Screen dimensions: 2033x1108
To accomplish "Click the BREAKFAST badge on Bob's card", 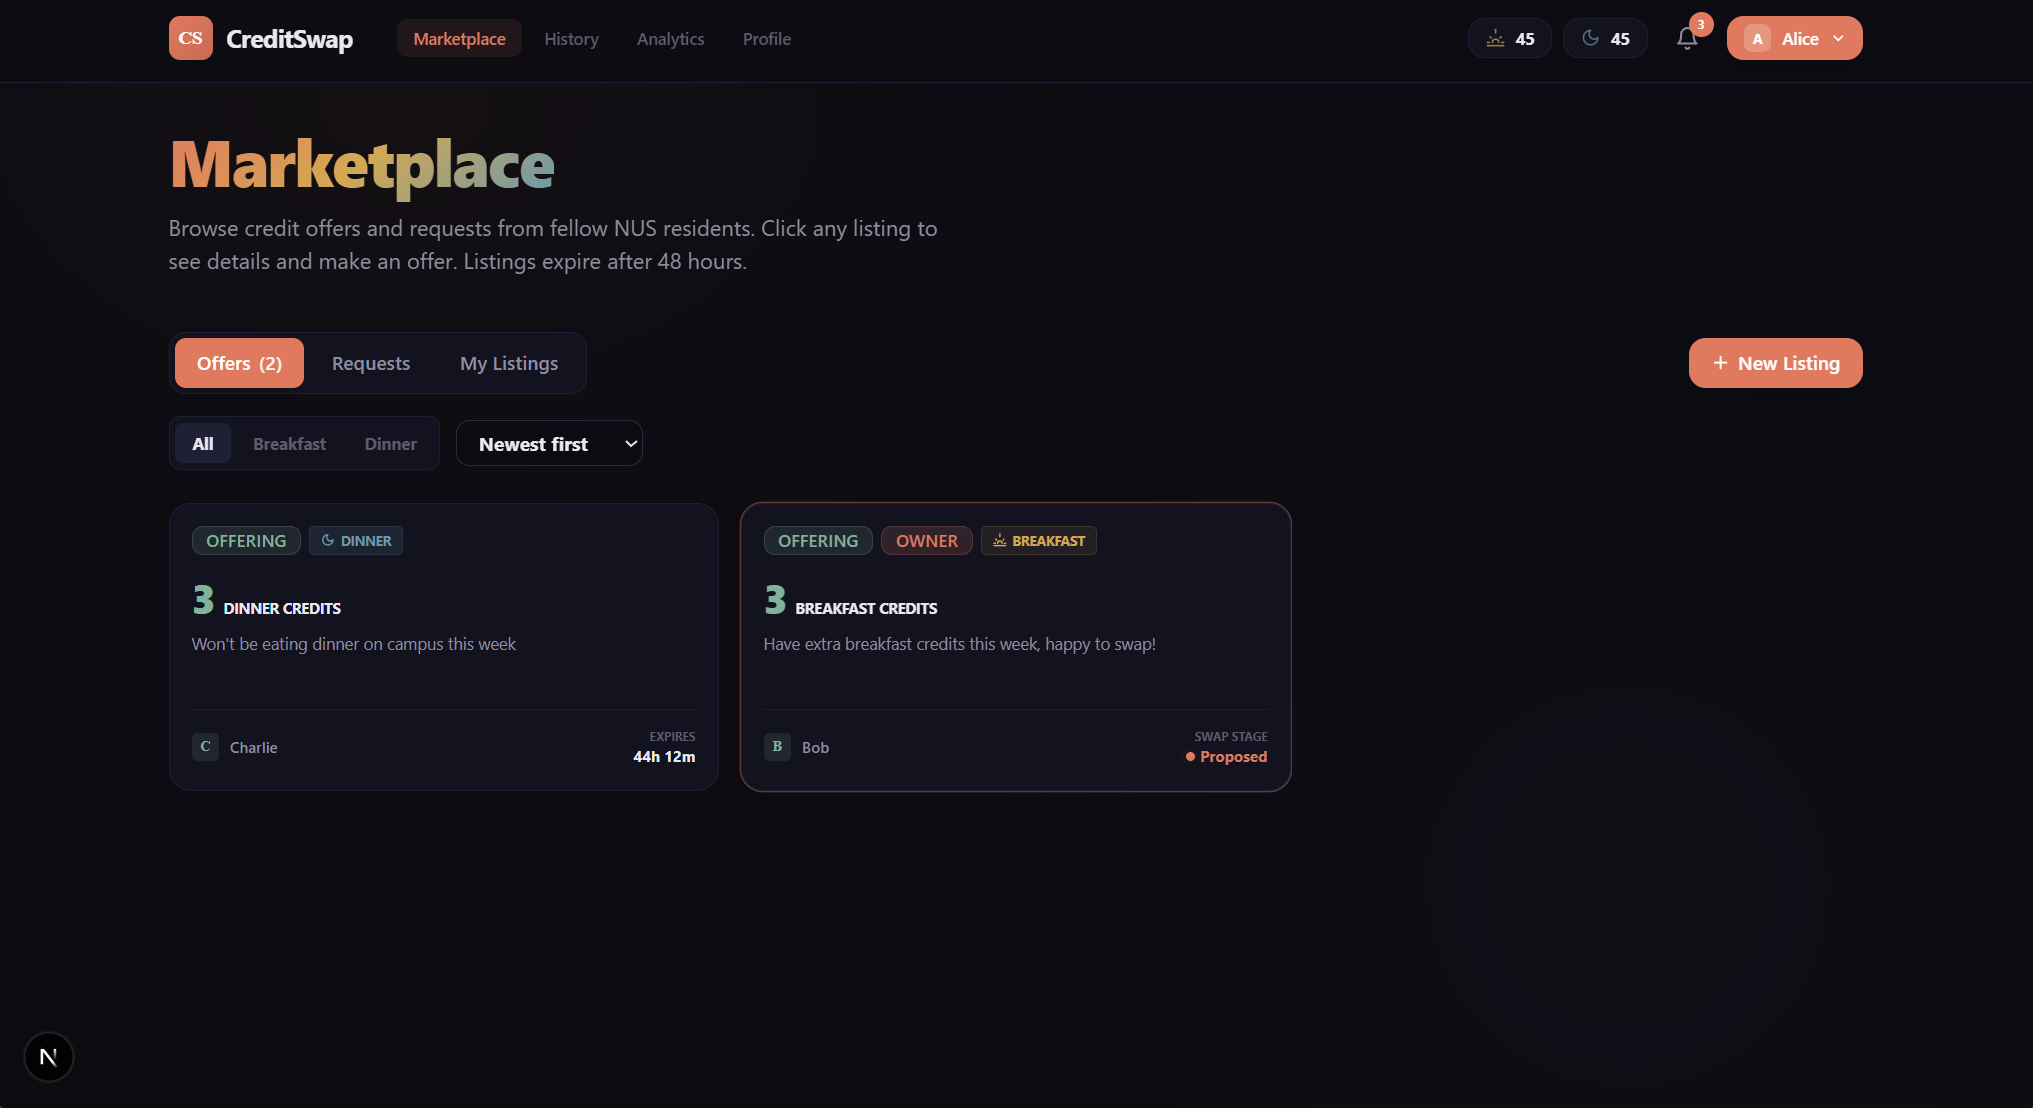I will (x=1038, y=541).
